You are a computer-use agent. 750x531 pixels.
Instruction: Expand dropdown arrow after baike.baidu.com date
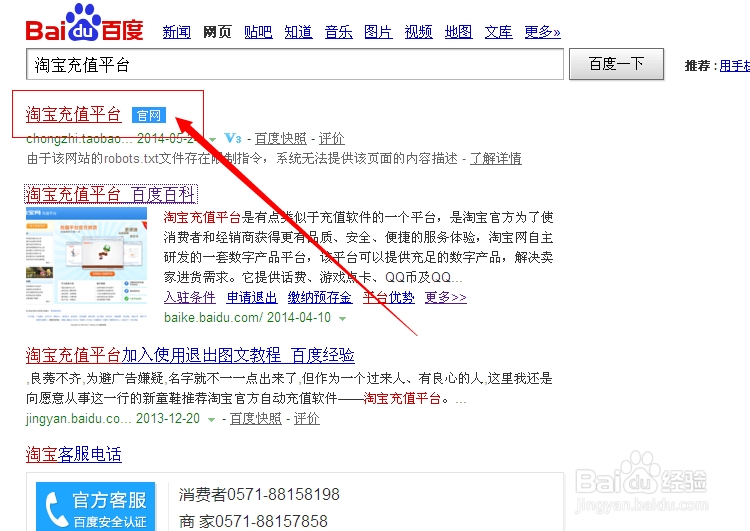[x=342, y=319]
